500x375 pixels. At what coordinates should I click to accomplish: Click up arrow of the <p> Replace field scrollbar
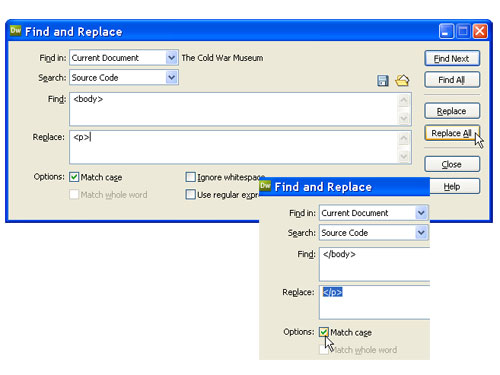point(404,138)
